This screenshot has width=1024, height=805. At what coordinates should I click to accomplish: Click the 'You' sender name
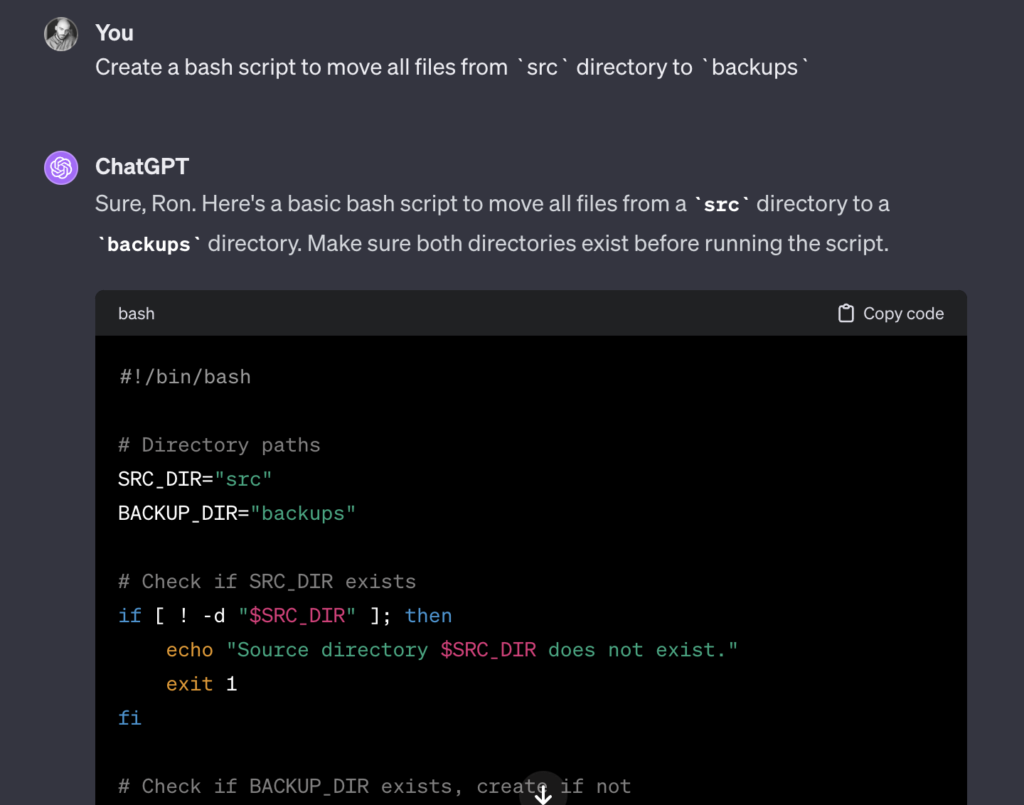(x=114, y=33)
